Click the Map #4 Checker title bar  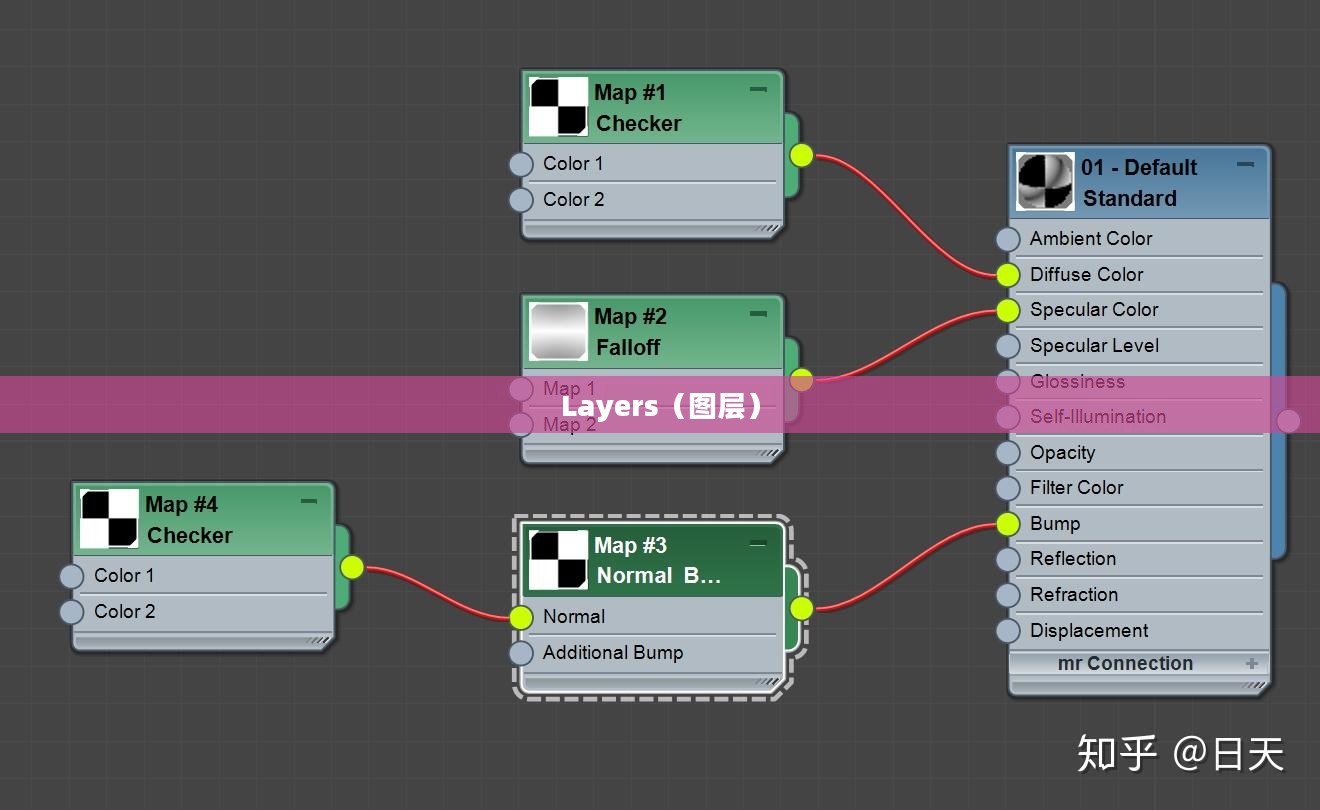click(204, 519)
